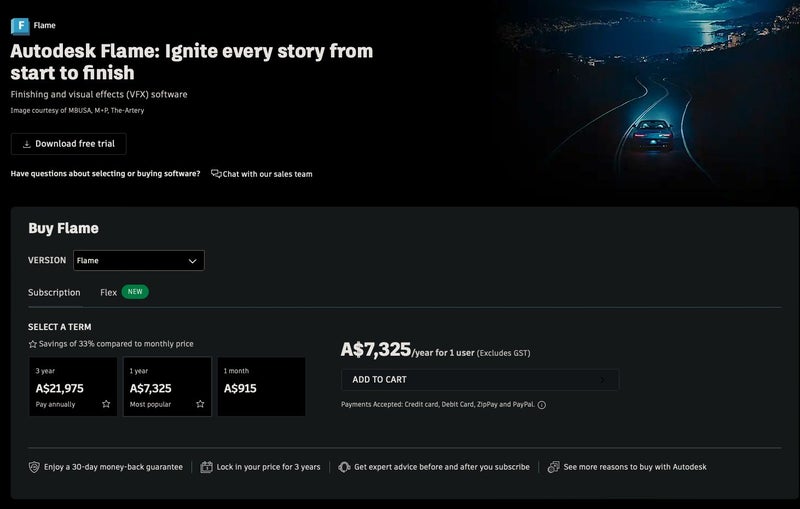This screenshot has width=800, height=509.
Task: Click the chat bubble icon beside sales team
Action: 216,174
